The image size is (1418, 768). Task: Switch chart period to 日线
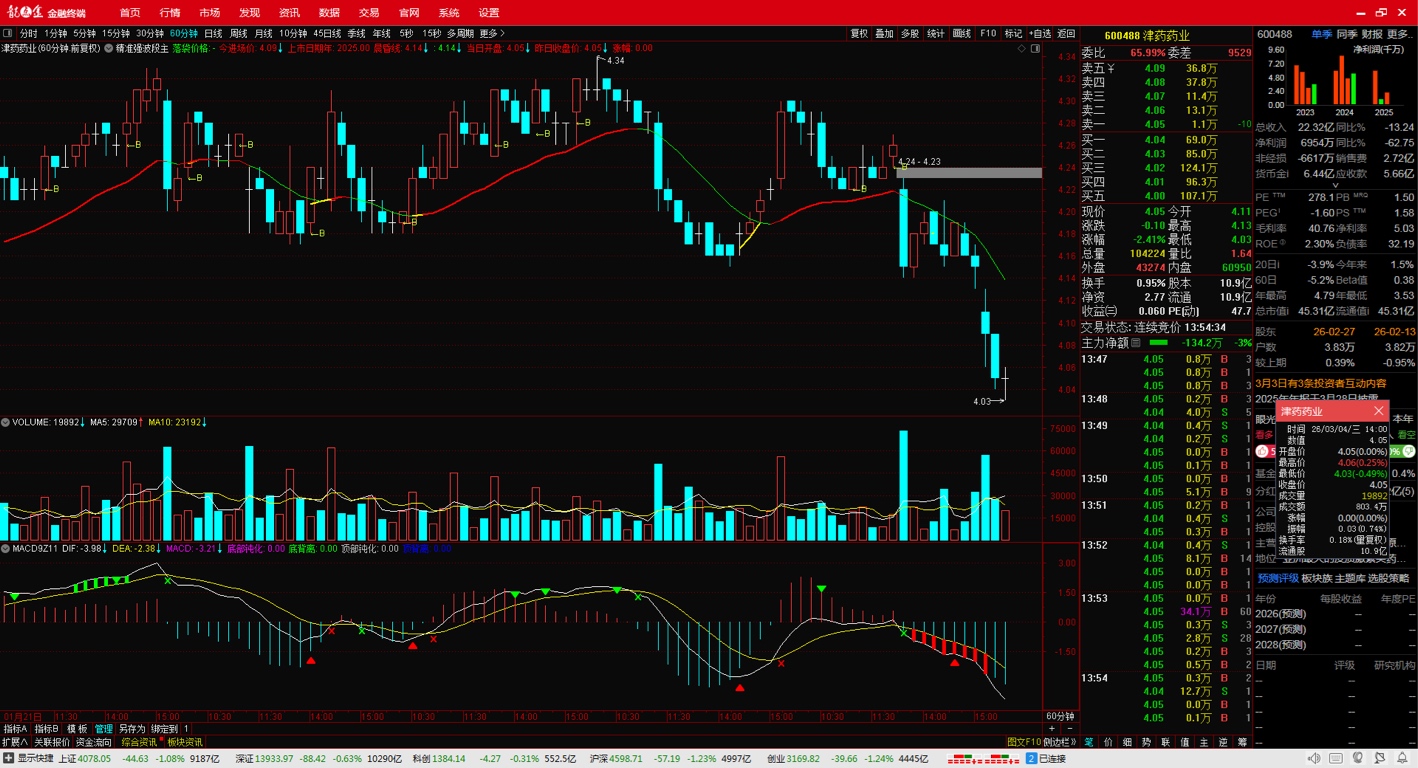pos(213,33)
